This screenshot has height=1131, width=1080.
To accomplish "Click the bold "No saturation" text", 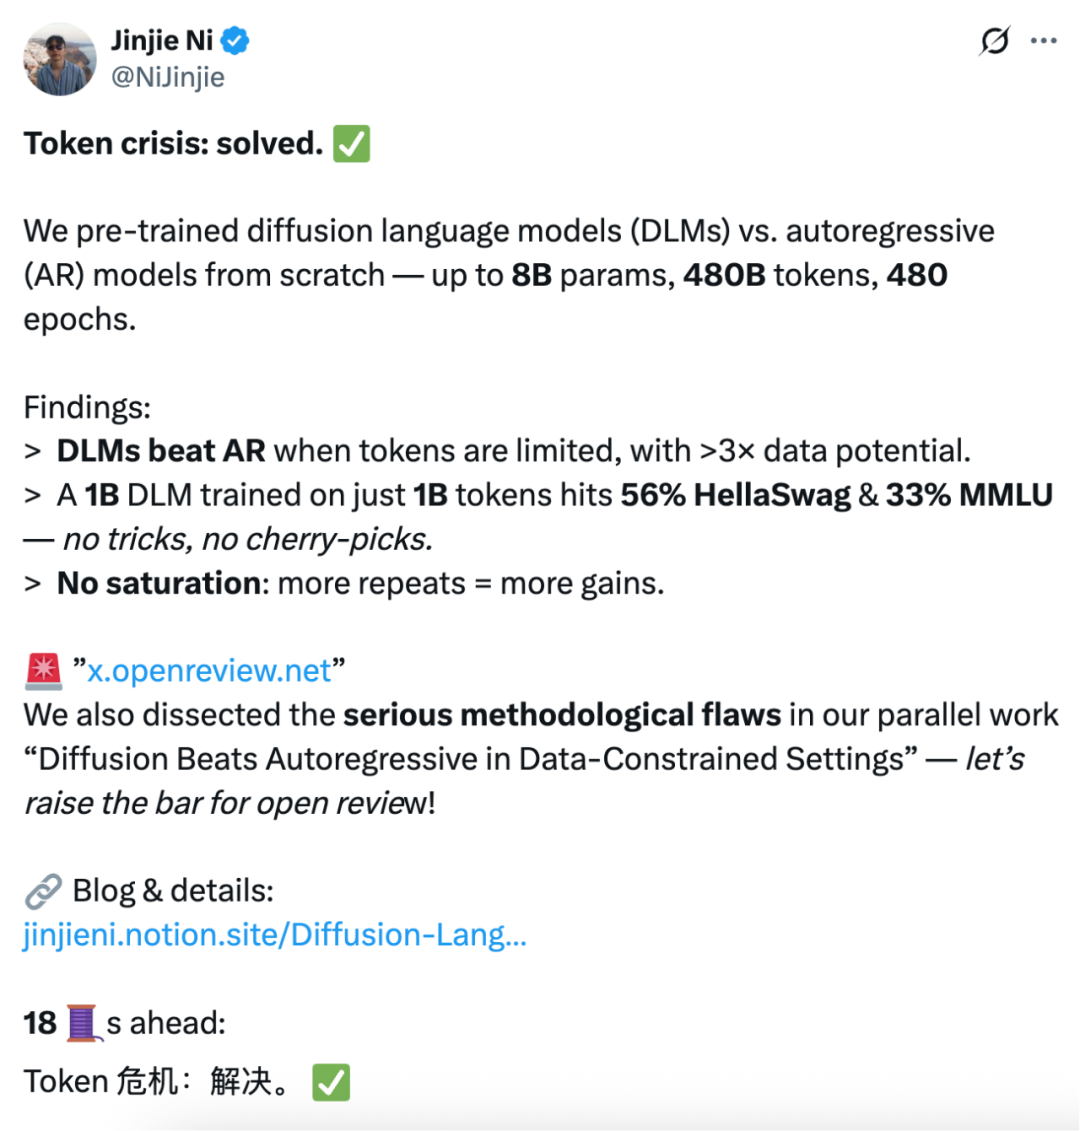I will coord(159,583).
